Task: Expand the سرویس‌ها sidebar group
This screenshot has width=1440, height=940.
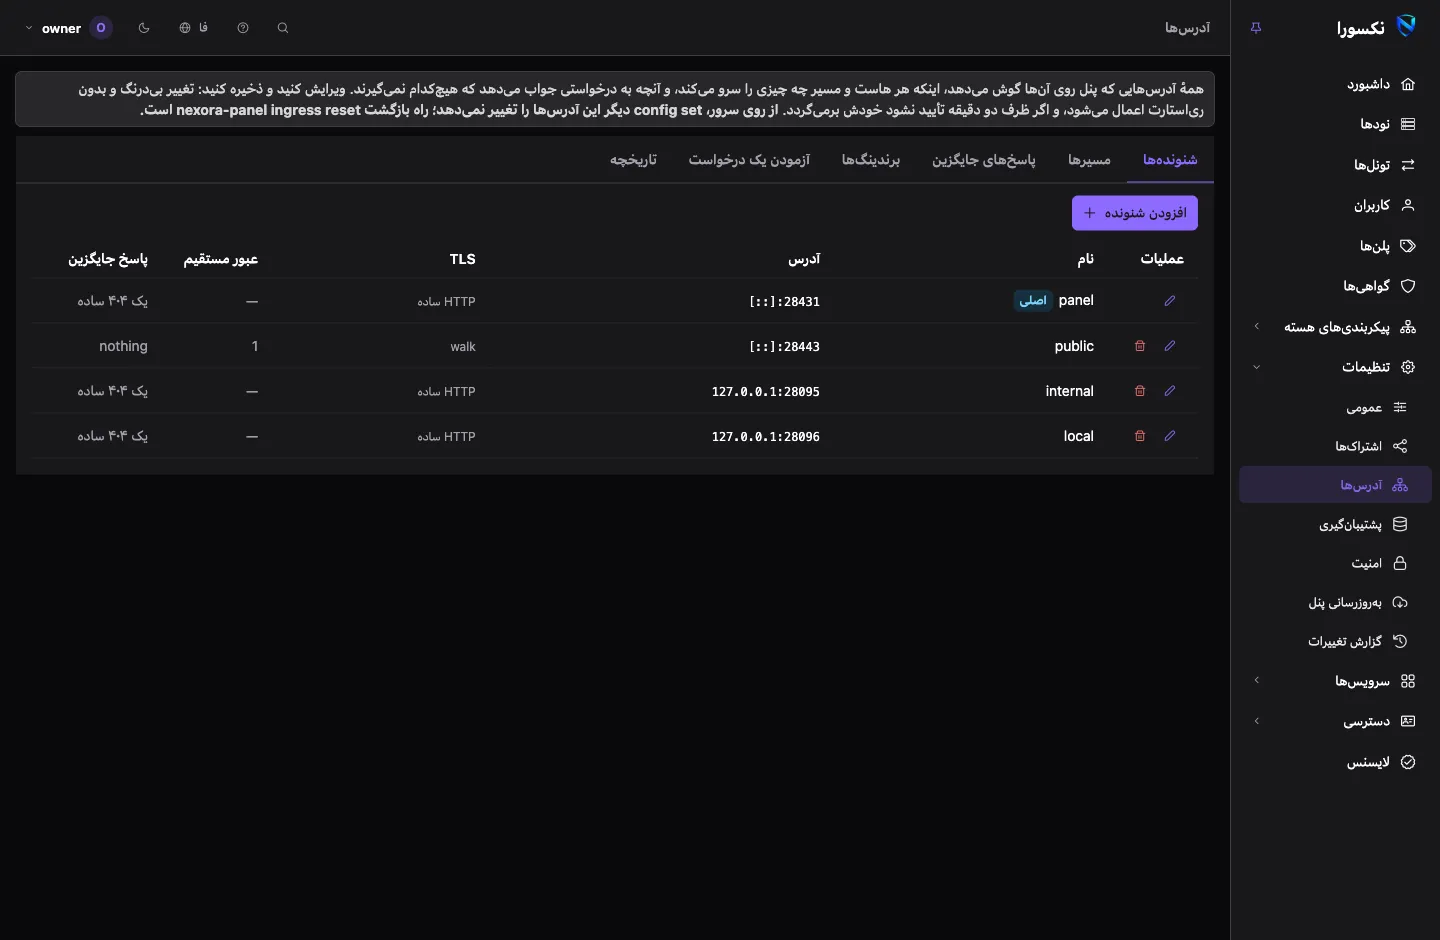Action: (1335, 681)
